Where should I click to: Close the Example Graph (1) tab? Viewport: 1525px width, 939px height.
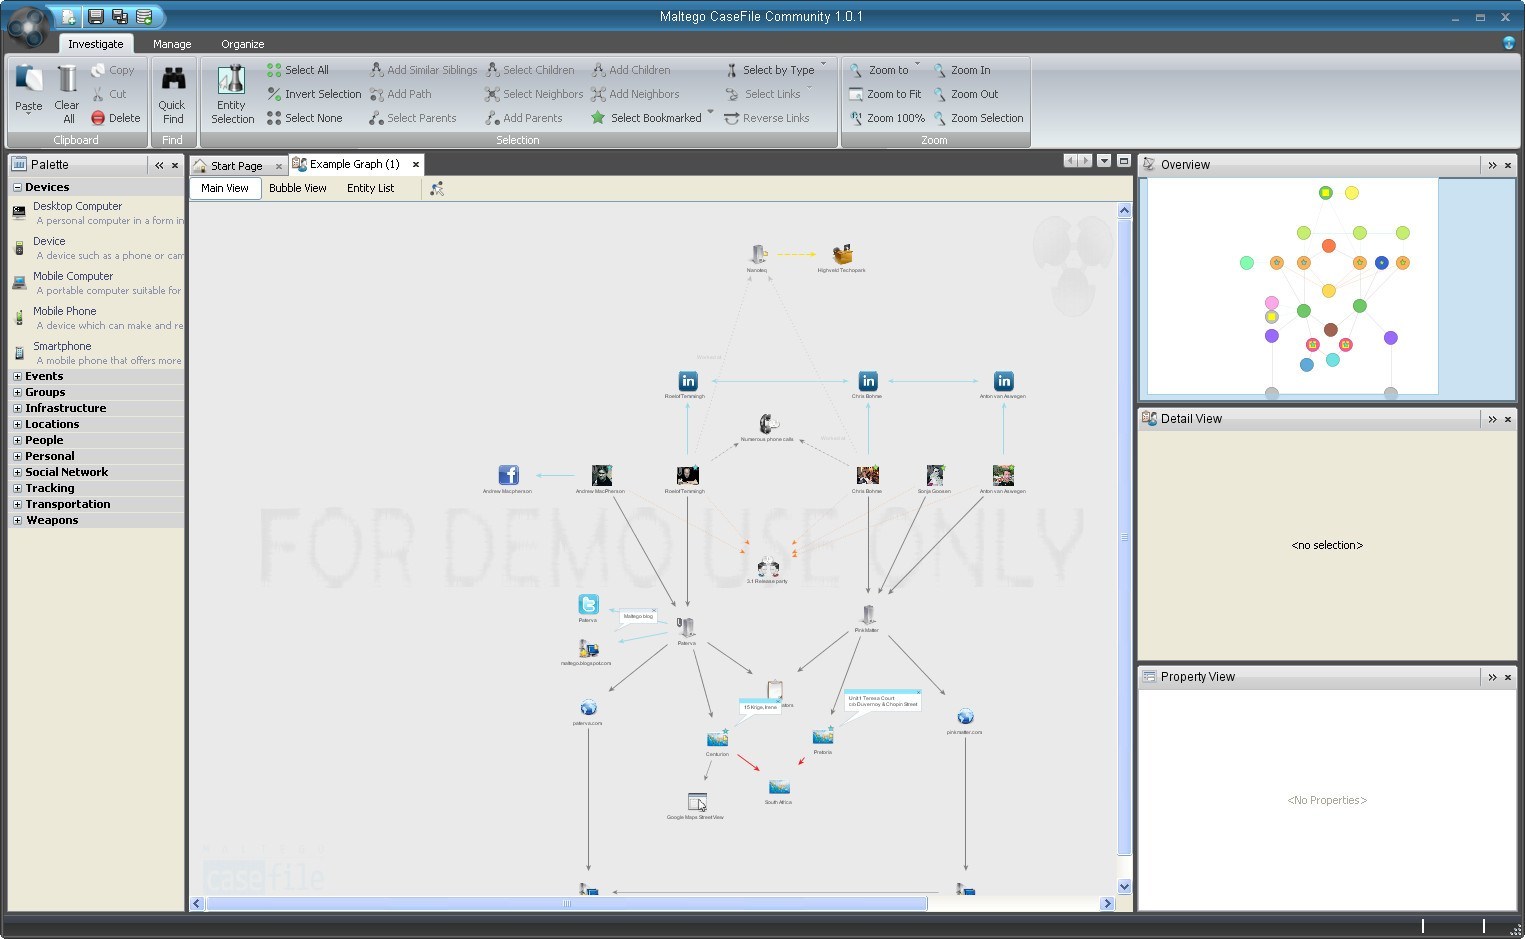pyautogui.click(x=416, y=165)
